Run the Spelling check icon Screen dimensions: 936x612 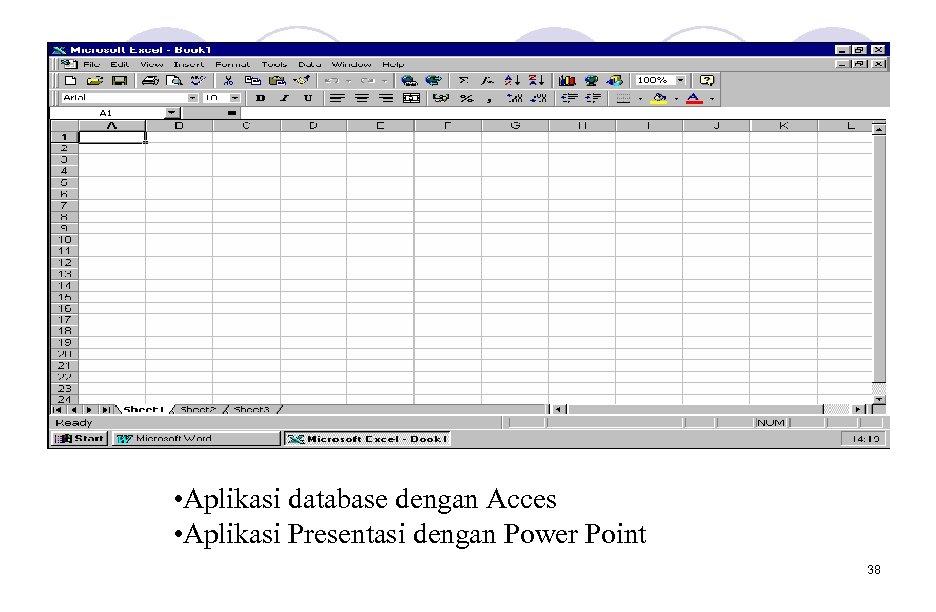tap(198, 81)
